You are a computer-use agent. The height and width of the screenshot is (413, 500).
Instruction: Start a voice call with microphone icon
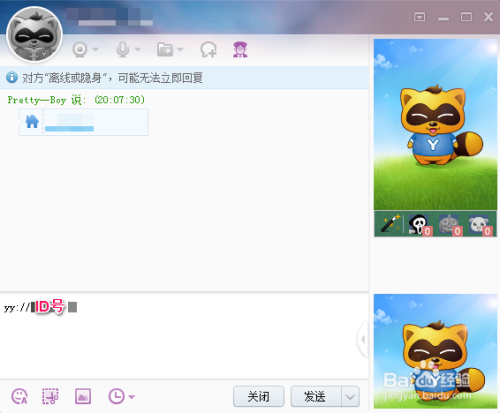point(123,50)
